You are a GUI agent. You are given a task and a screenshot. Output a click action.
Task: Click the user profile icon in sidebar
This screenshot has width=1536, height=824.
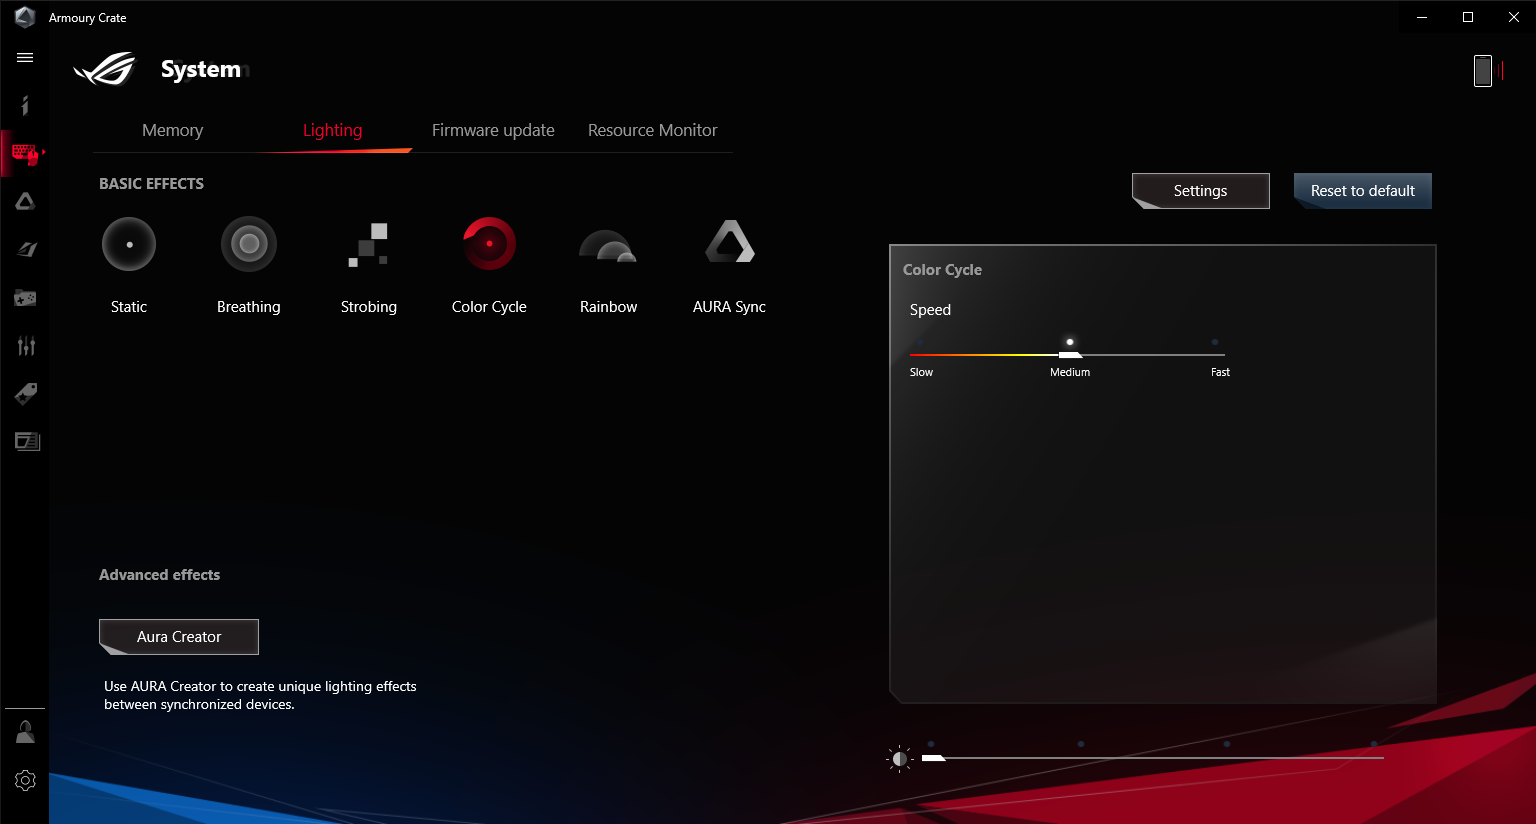coord(26,733)
